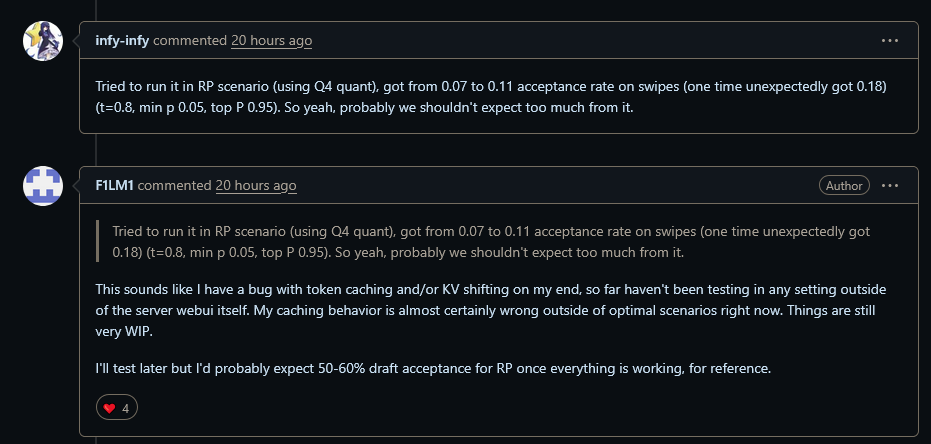
Task: Visit the infy-infy username link
Action: pyautogui.click(x=122, y=41)
